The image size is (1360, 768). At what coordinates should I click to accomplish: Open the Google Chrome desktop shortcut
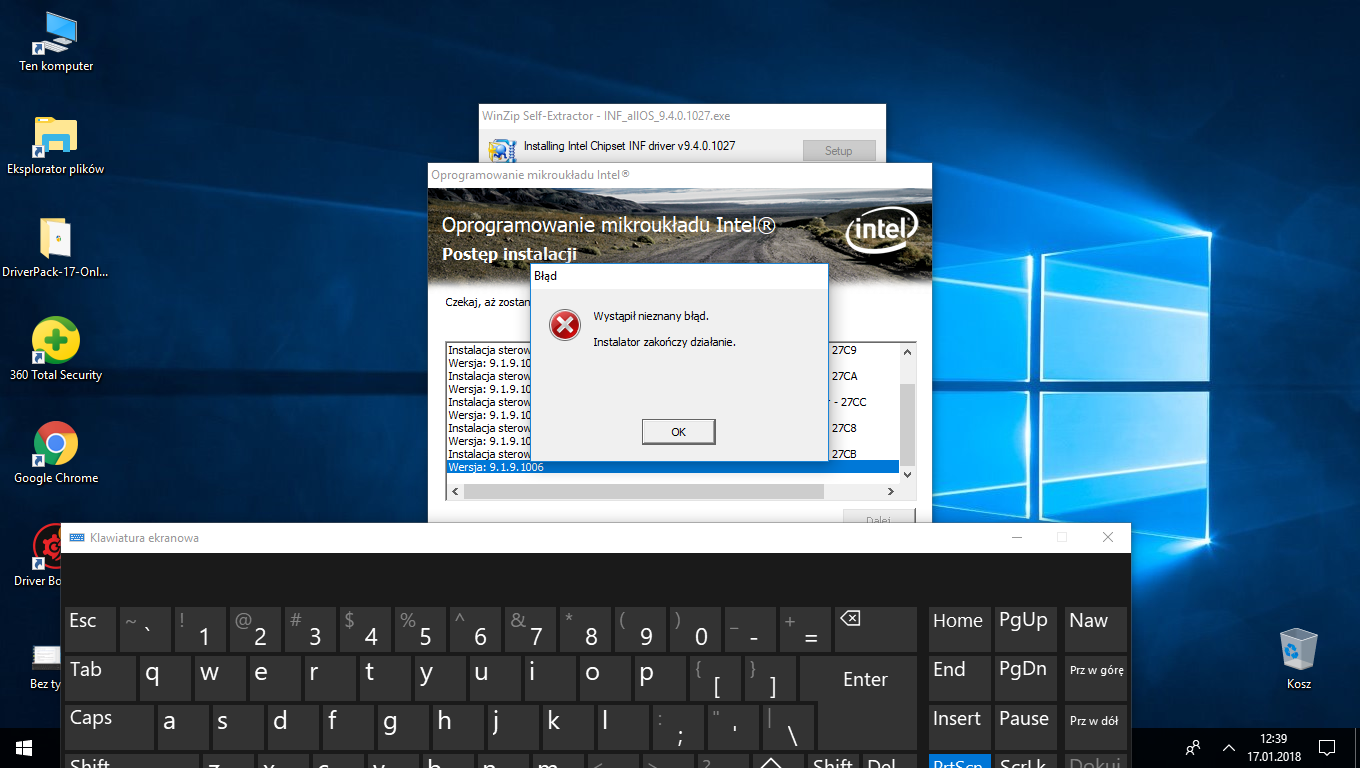[56, 454]
